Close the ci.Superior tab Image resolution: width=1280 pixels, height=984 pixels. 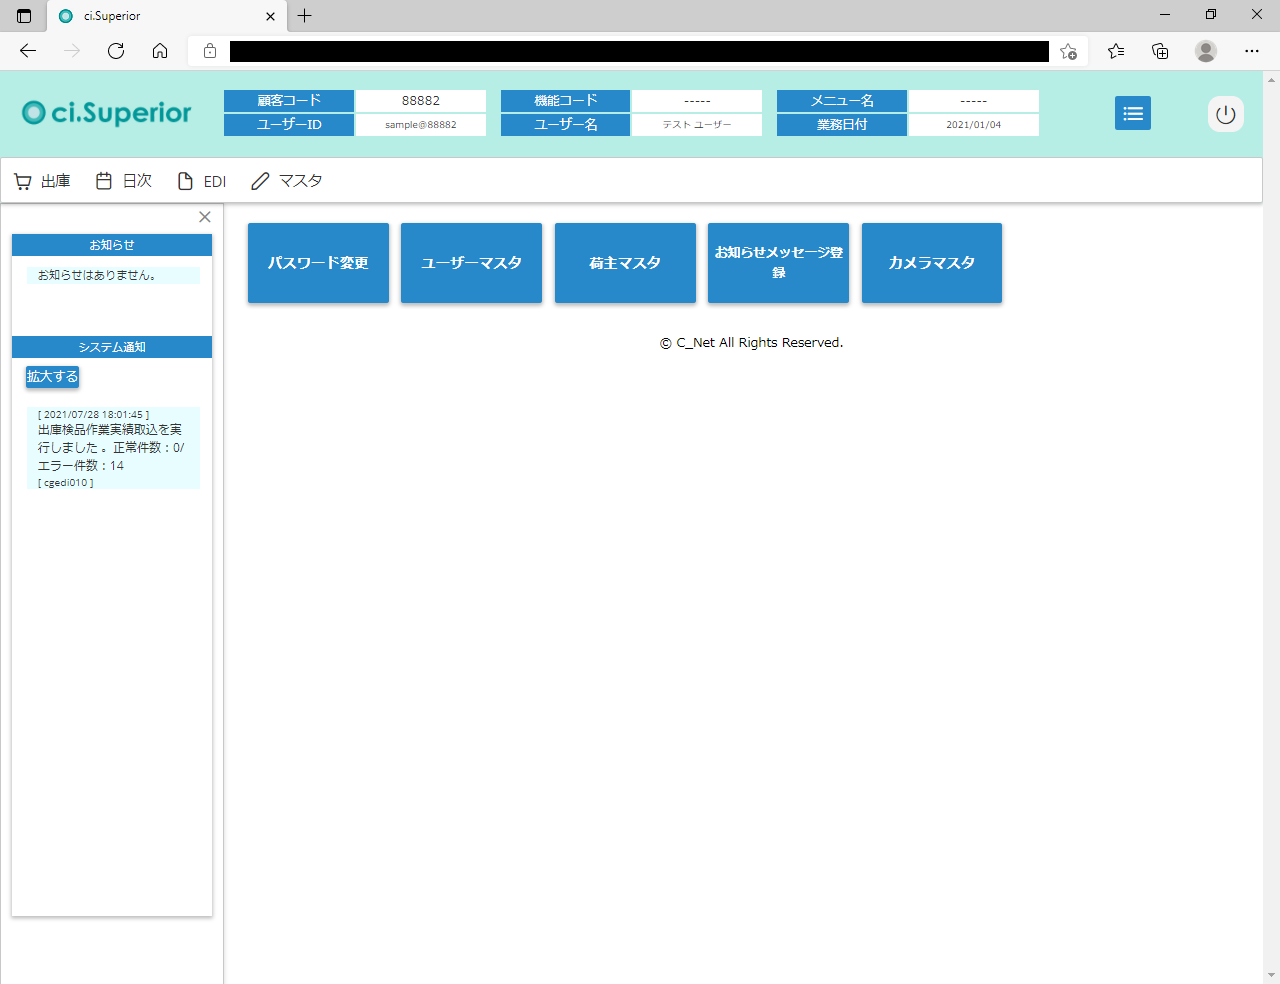270,16
